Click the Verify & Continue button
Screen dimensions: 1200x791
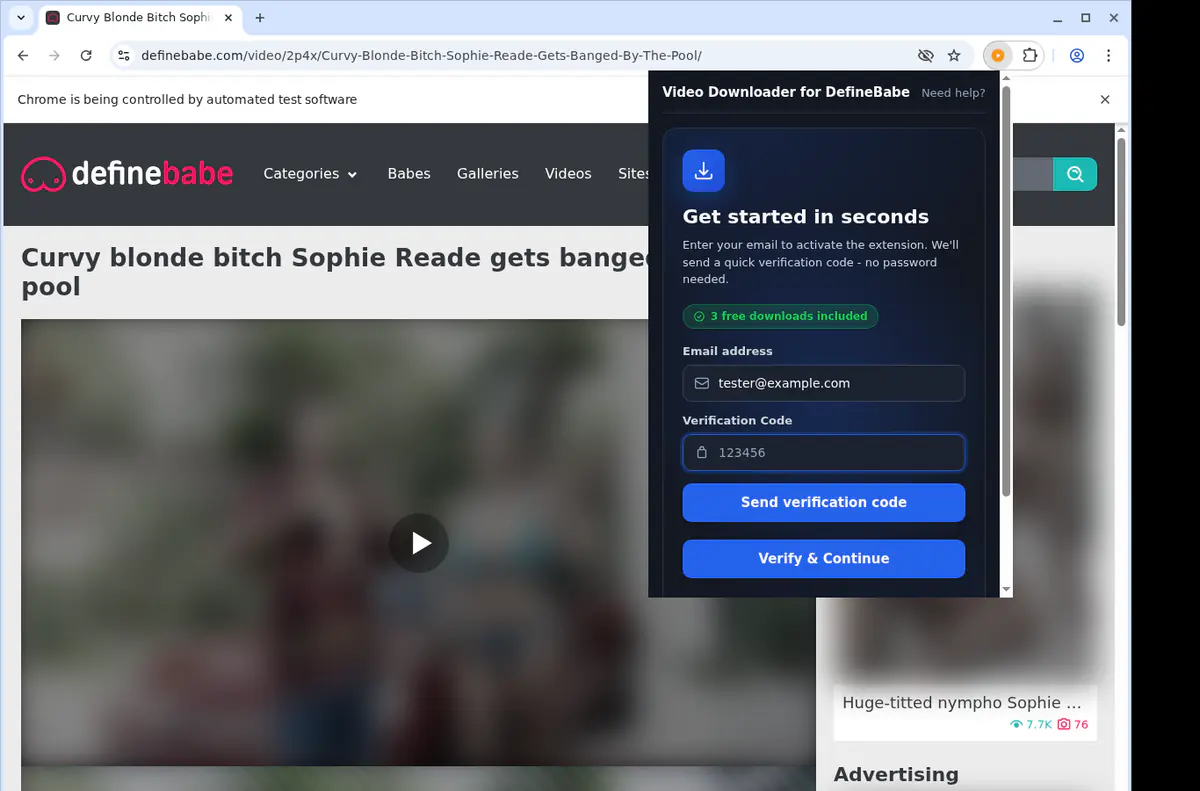coord(824,559)
